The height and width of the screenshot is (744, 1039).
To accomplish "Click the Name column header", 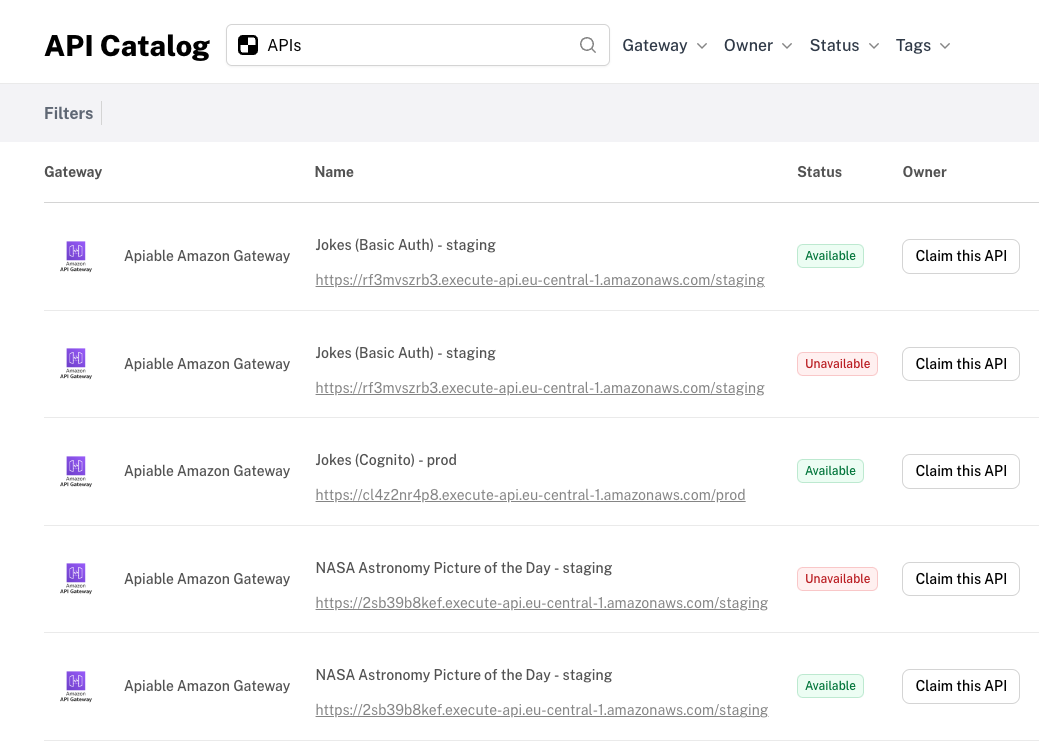I will point(334,172).
